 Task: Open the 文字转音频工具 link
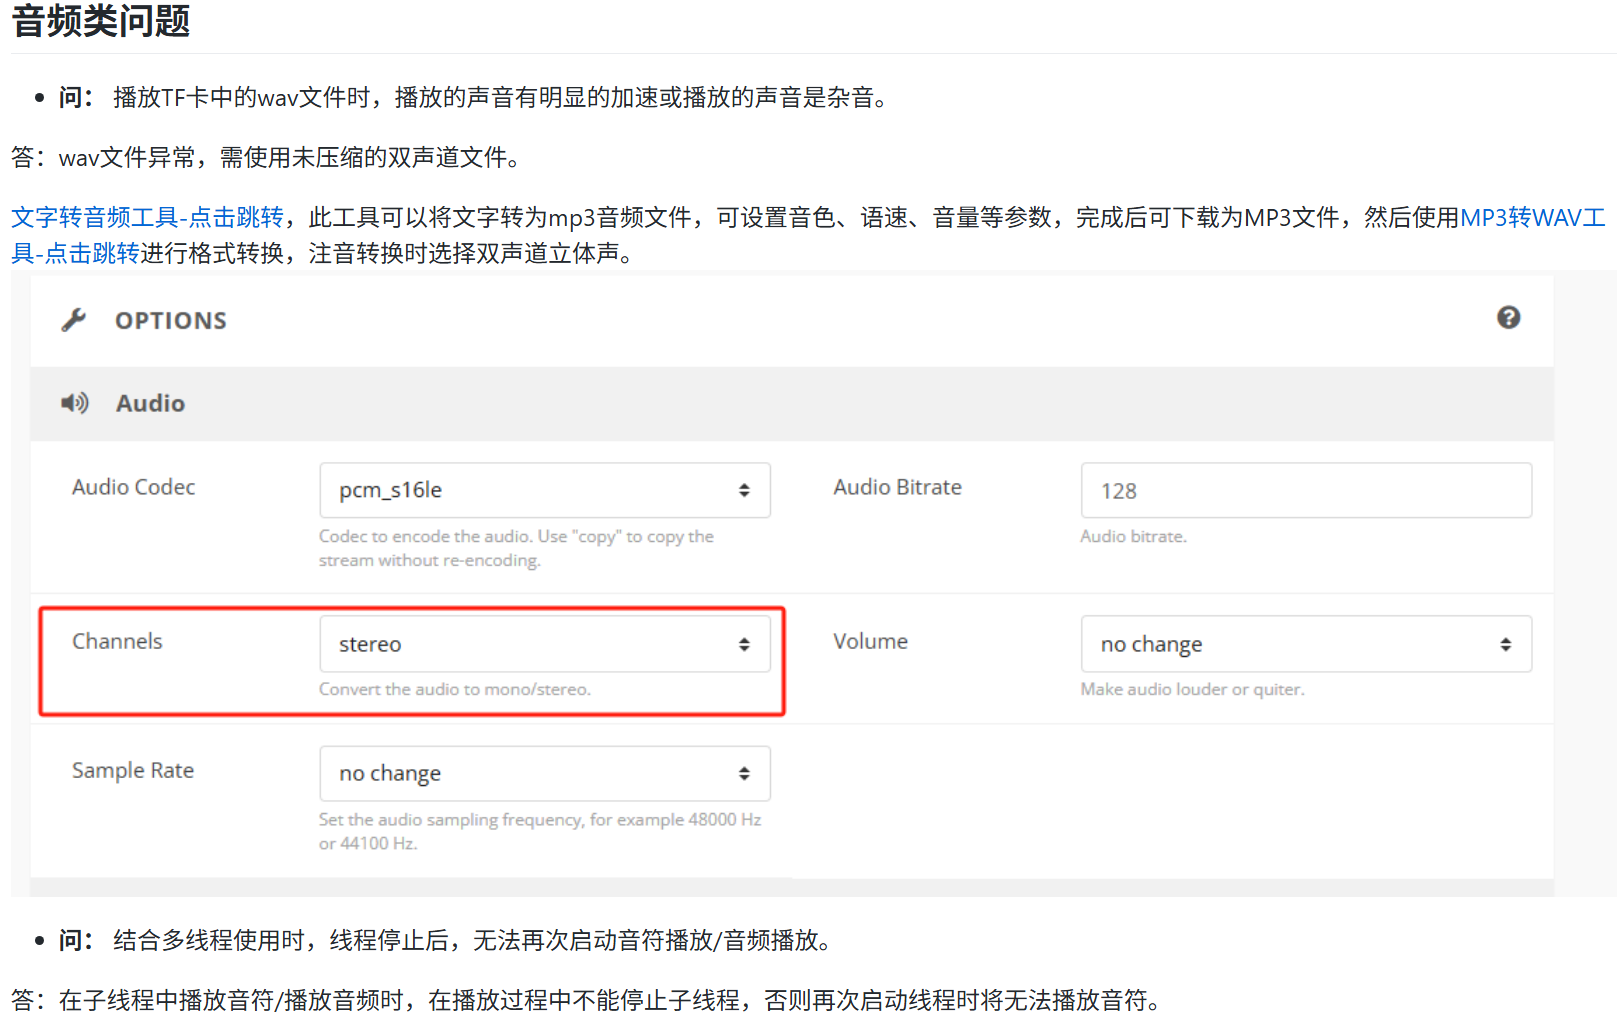point(147,217)
